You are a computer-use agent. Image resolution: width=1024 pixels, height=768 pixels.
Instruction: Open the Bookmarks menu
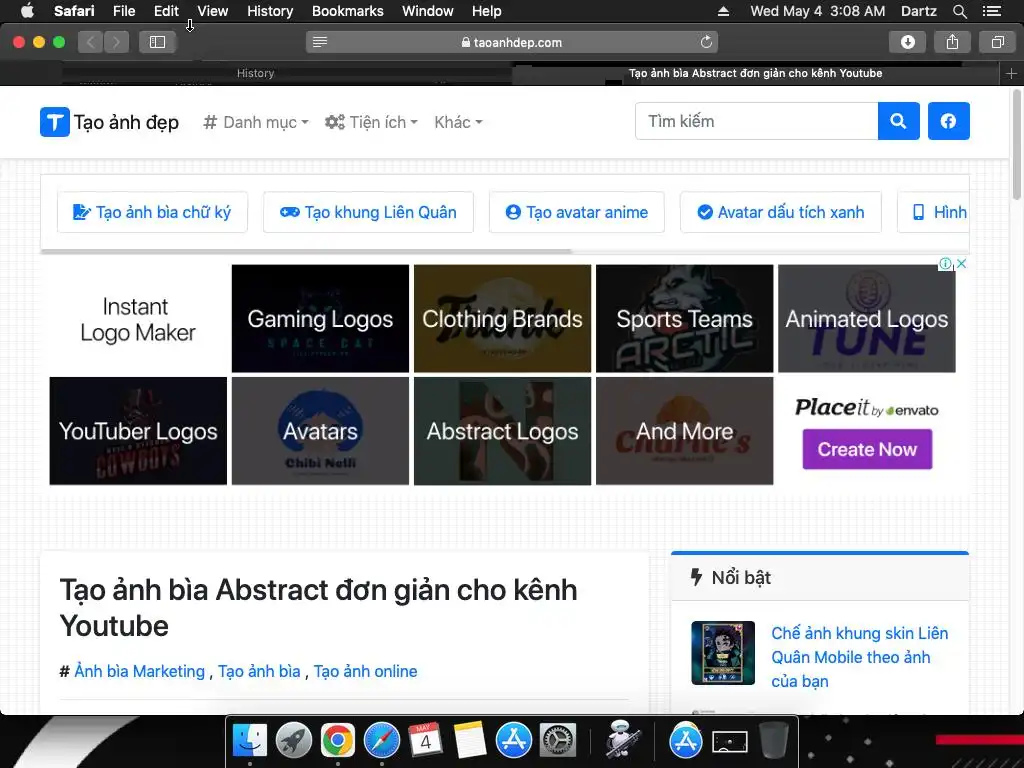[x=347, y=11]
